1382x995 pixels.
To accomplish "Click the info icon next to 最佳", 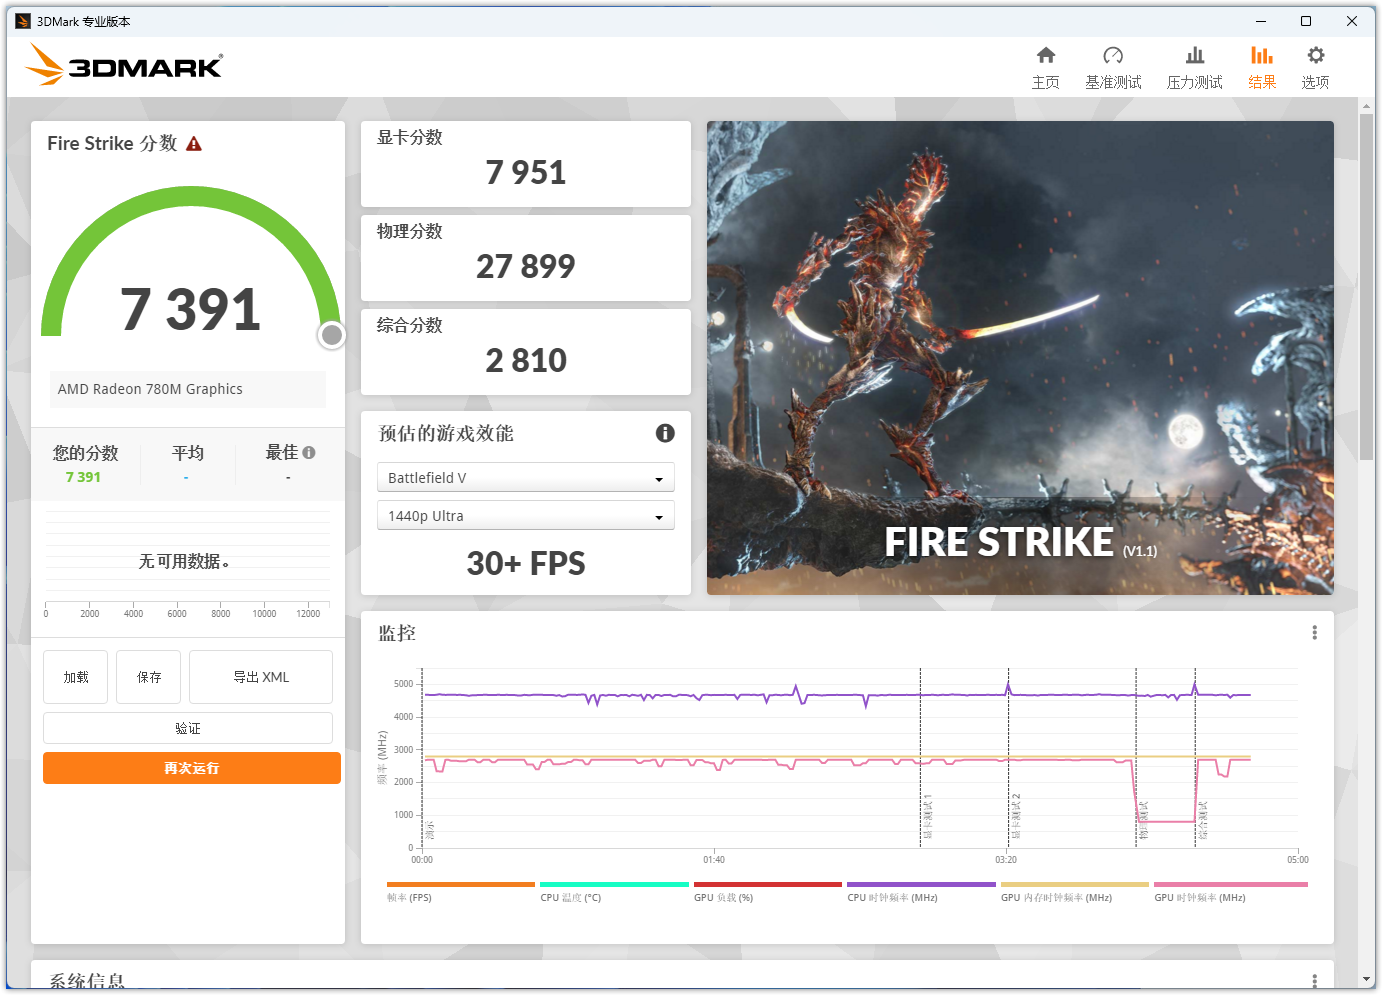I will (x=309, y=452).
